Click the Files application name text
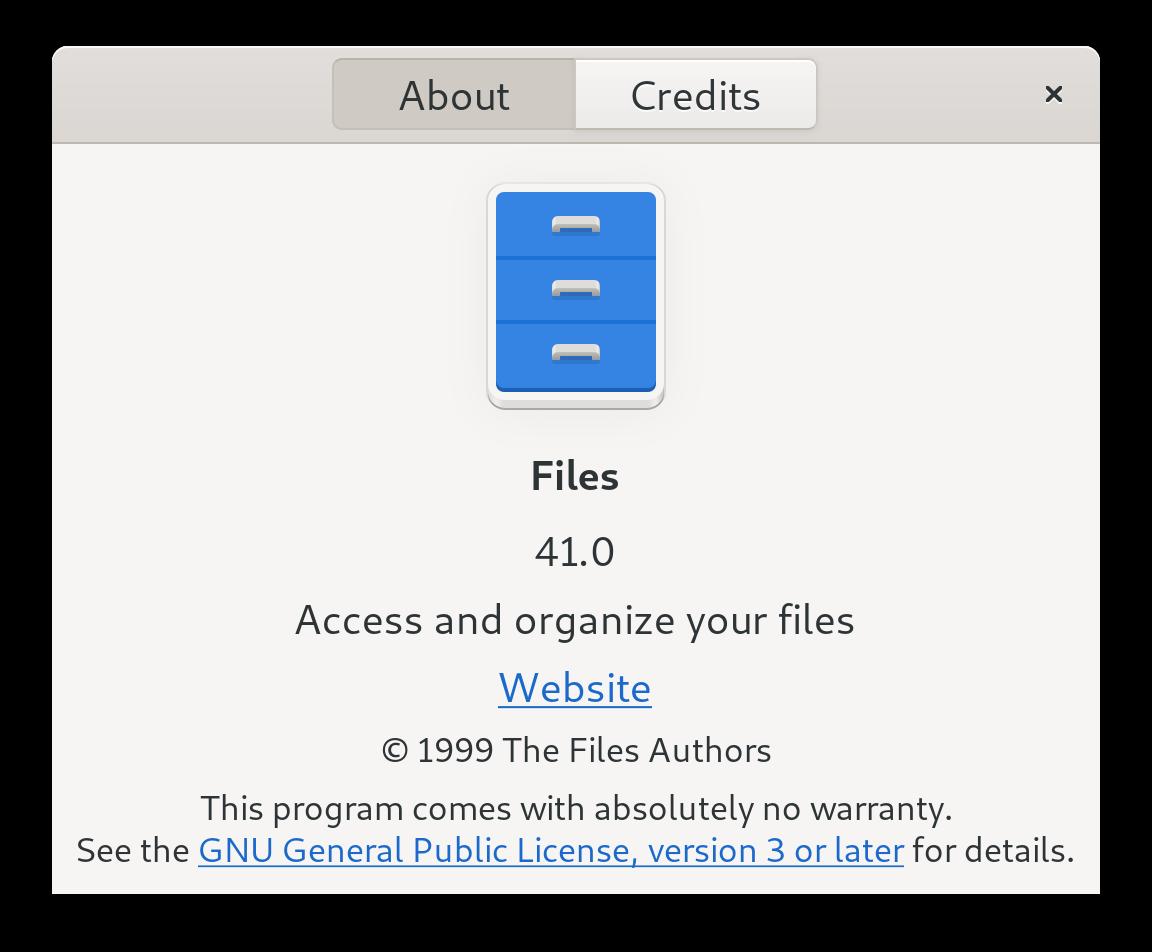1152x952 pixels. pyautogui.click(x=575, y=476)
